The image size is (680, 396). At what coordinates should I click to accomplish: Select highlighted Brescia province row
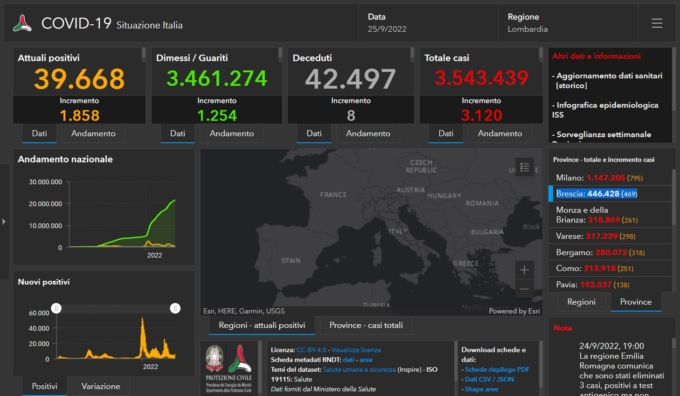coord(610,193)
